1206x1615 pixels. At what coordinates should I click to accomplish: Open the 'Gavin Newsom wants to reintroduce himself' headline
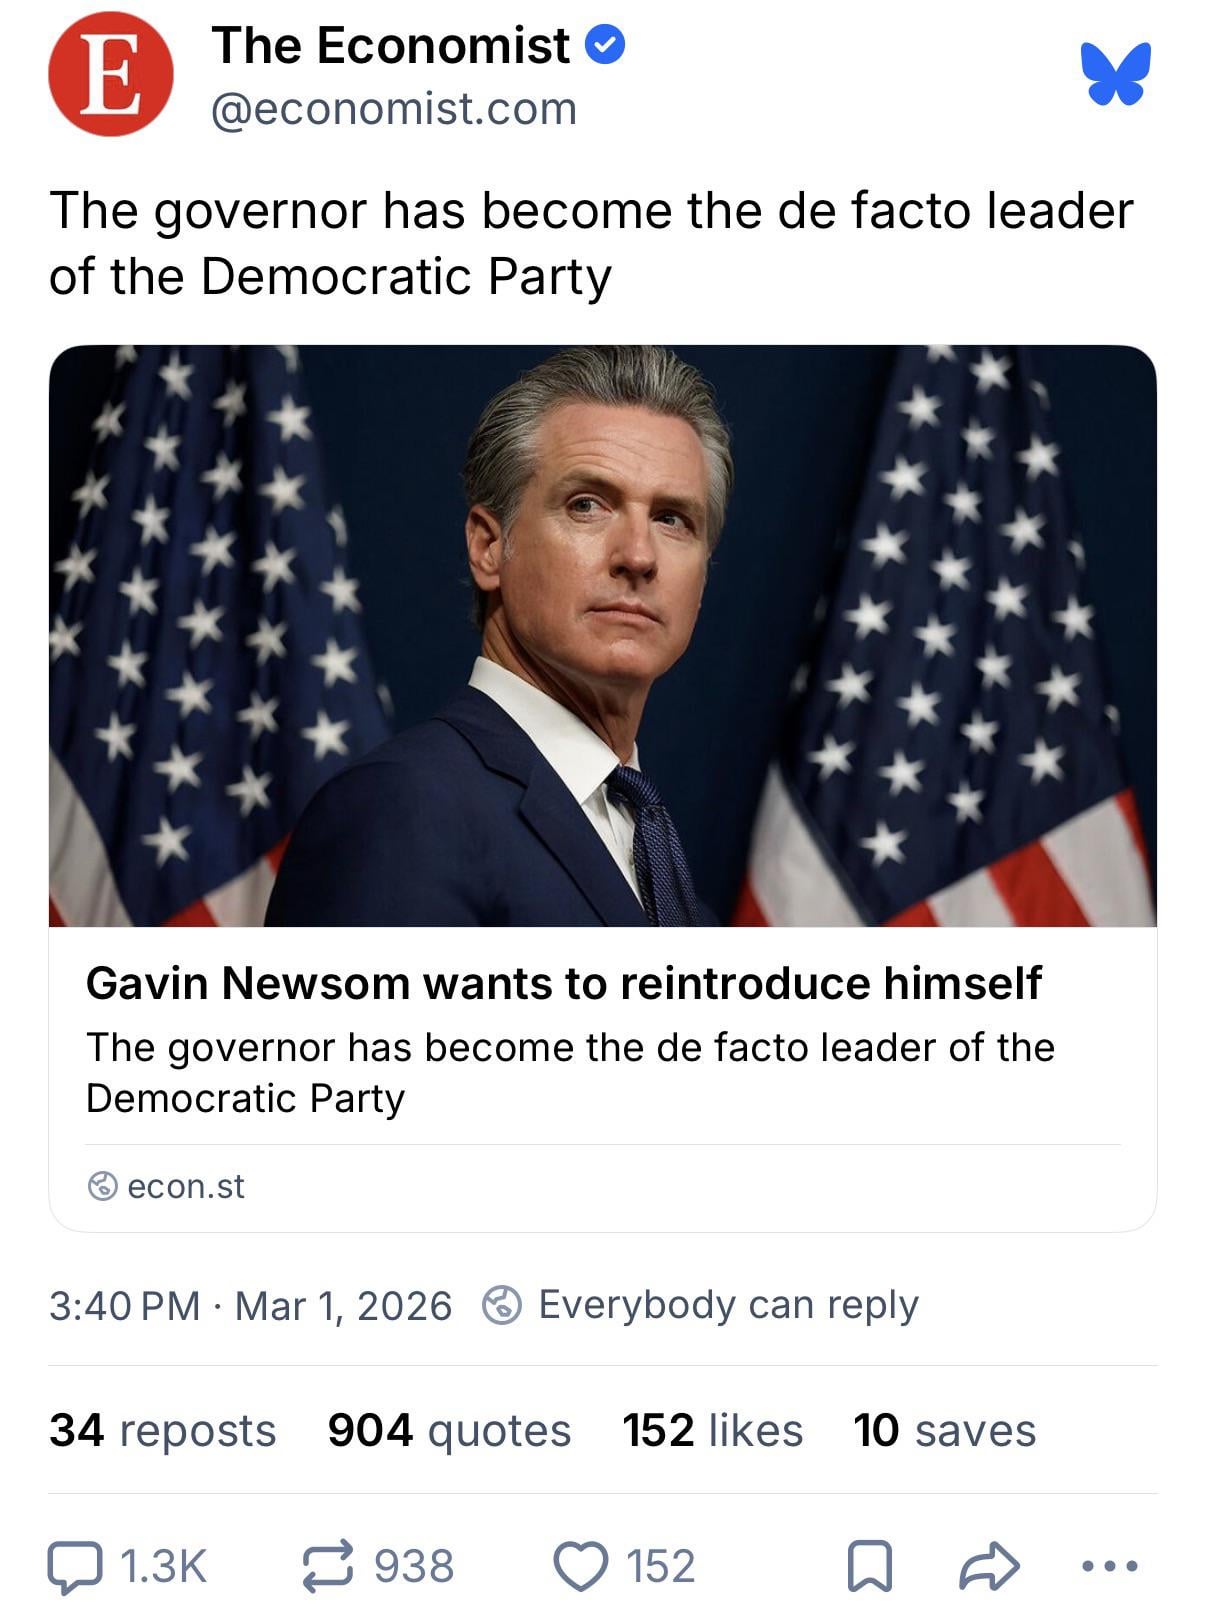click(564, 983)
